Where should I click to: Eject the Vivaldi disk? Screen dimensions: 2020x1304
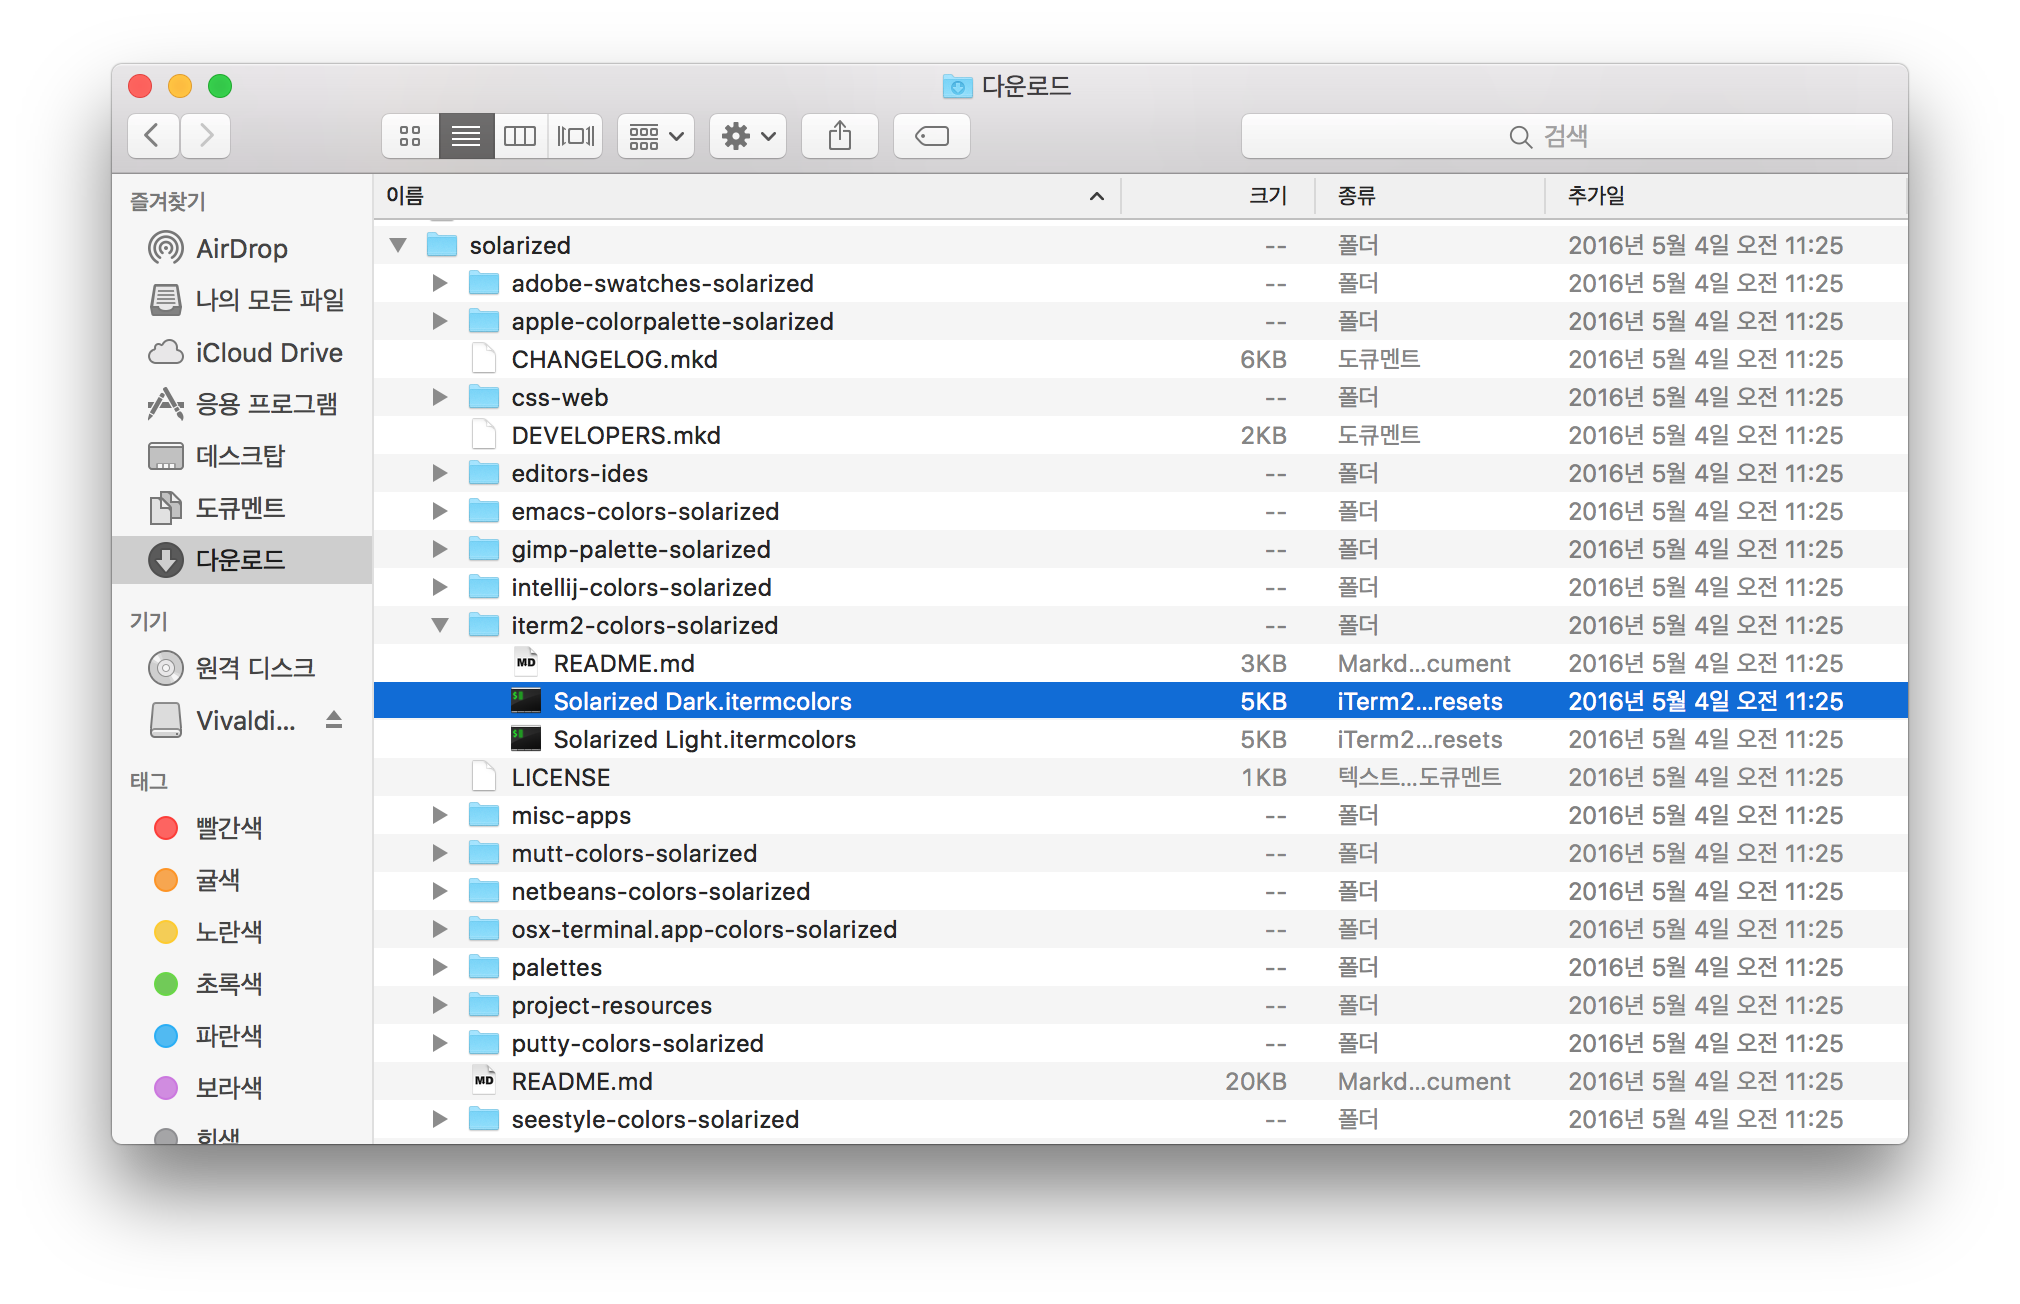(x=334, y=720)
